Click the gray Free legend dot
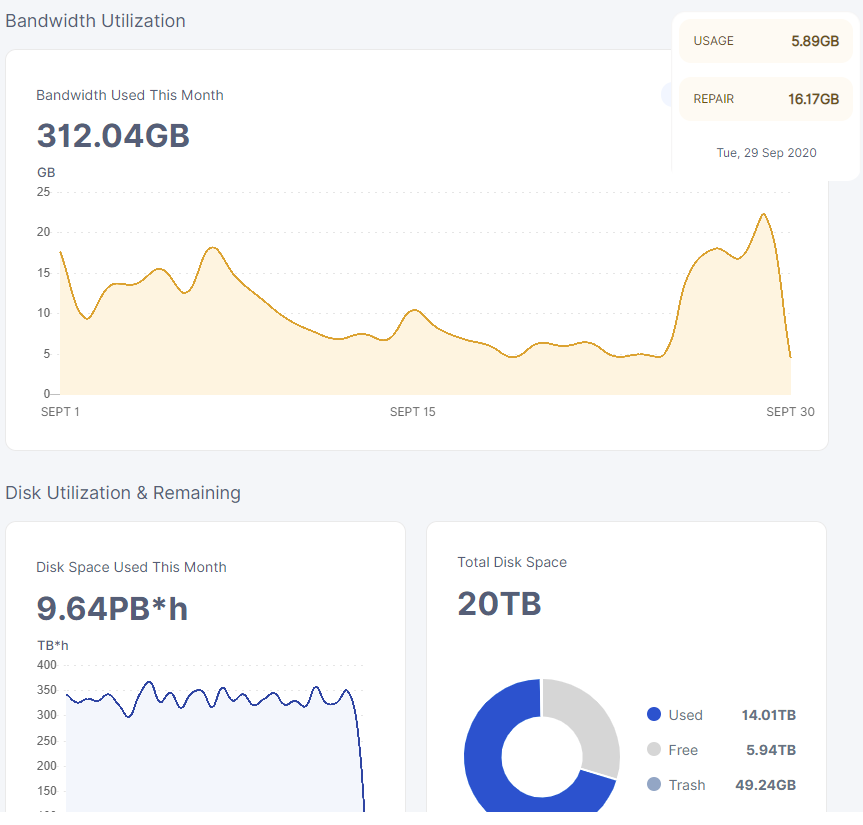Viewport: 863px width, 825px height. tap(654, 750)
